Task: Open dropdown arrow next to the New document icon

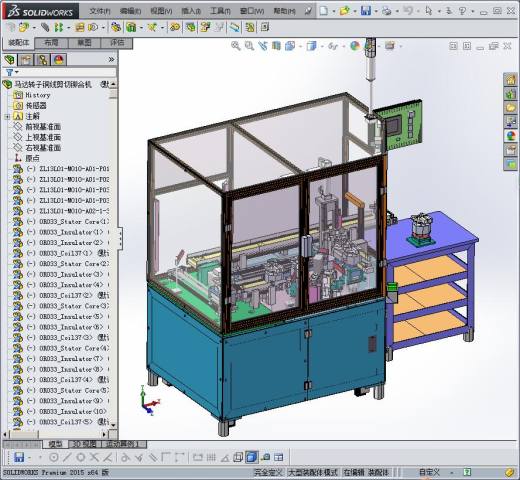Action: pyautogui.click(x=334, y=11)
